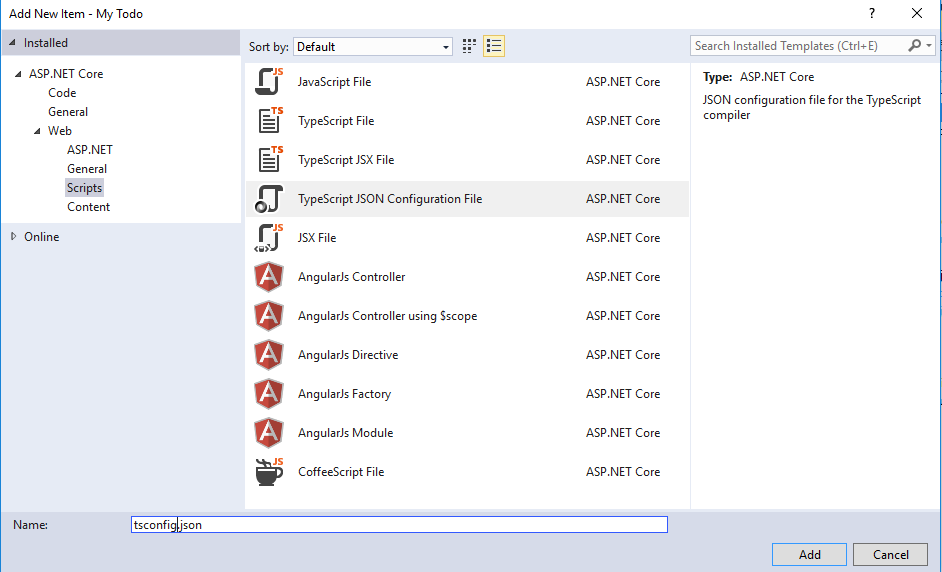Select the JSX File template icon

[x=269, y=238]
